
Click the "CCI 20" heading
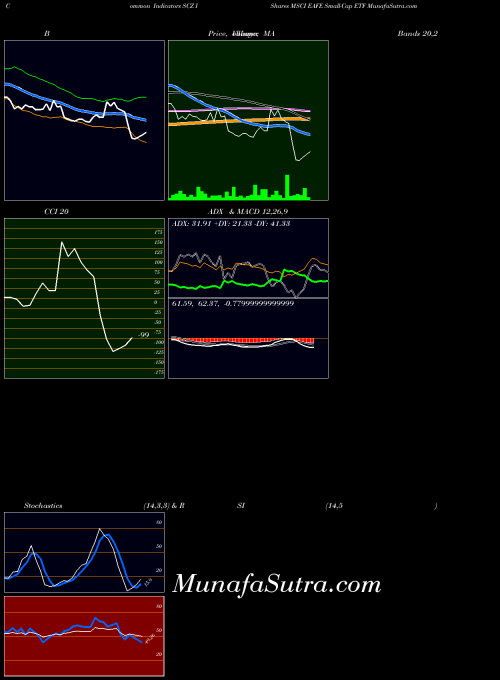point(56,212)
